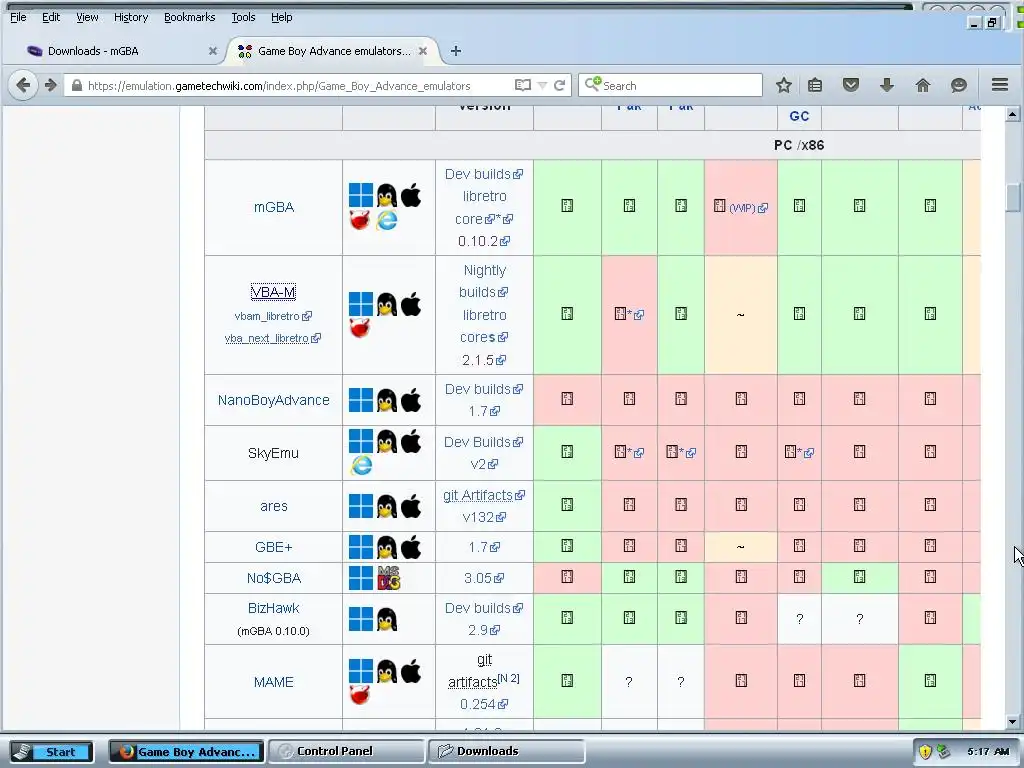This screenshot has height=768, width=1024.
Task: Reload the page with the refresh icon
Action: [560, 86]
